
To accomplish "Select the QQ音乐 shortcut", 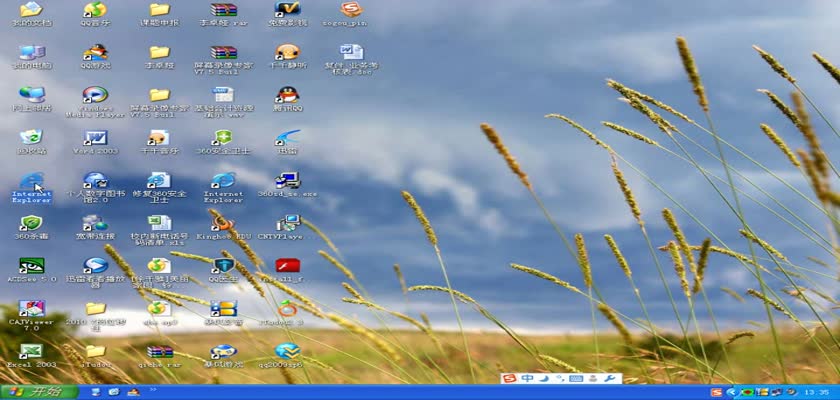I will tap(95, 14).
